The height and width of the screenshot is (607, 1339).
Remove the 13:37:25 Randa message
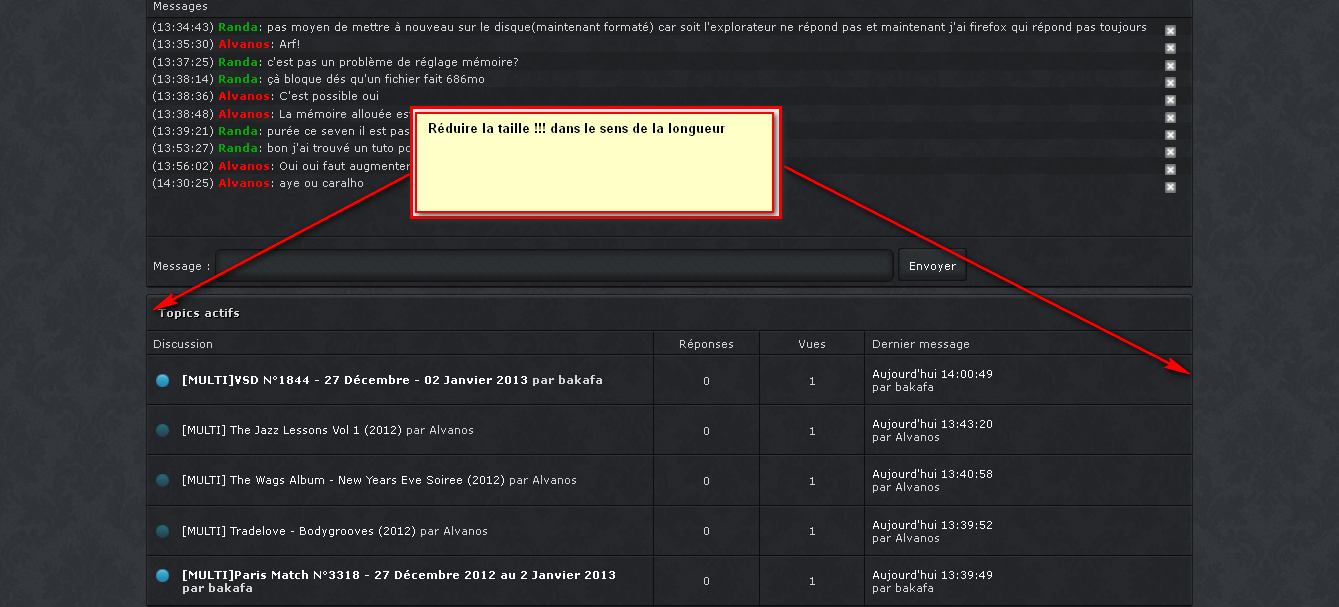click(x=1170, y=65)
